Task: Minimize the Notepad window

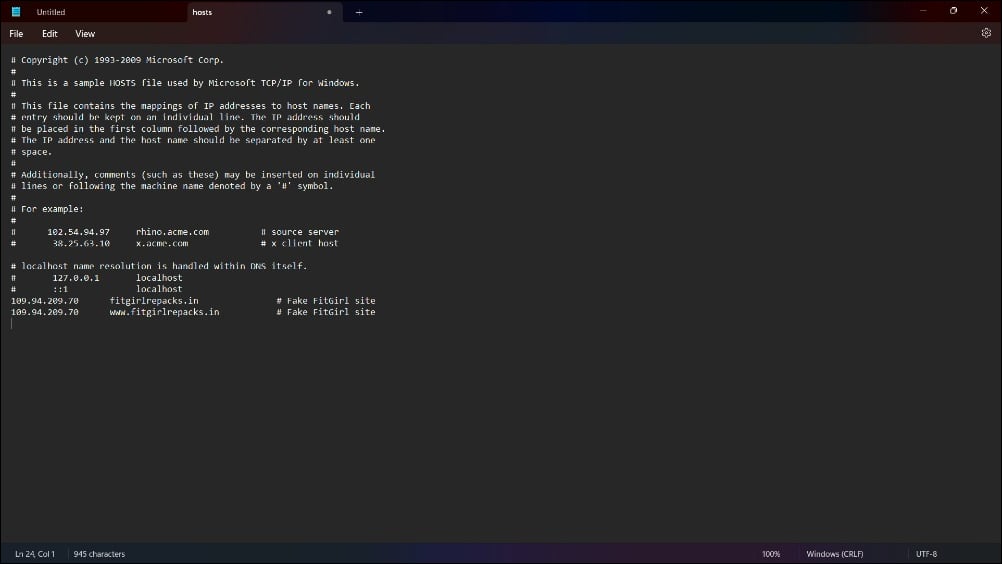Action: click(x=923, y=11)
